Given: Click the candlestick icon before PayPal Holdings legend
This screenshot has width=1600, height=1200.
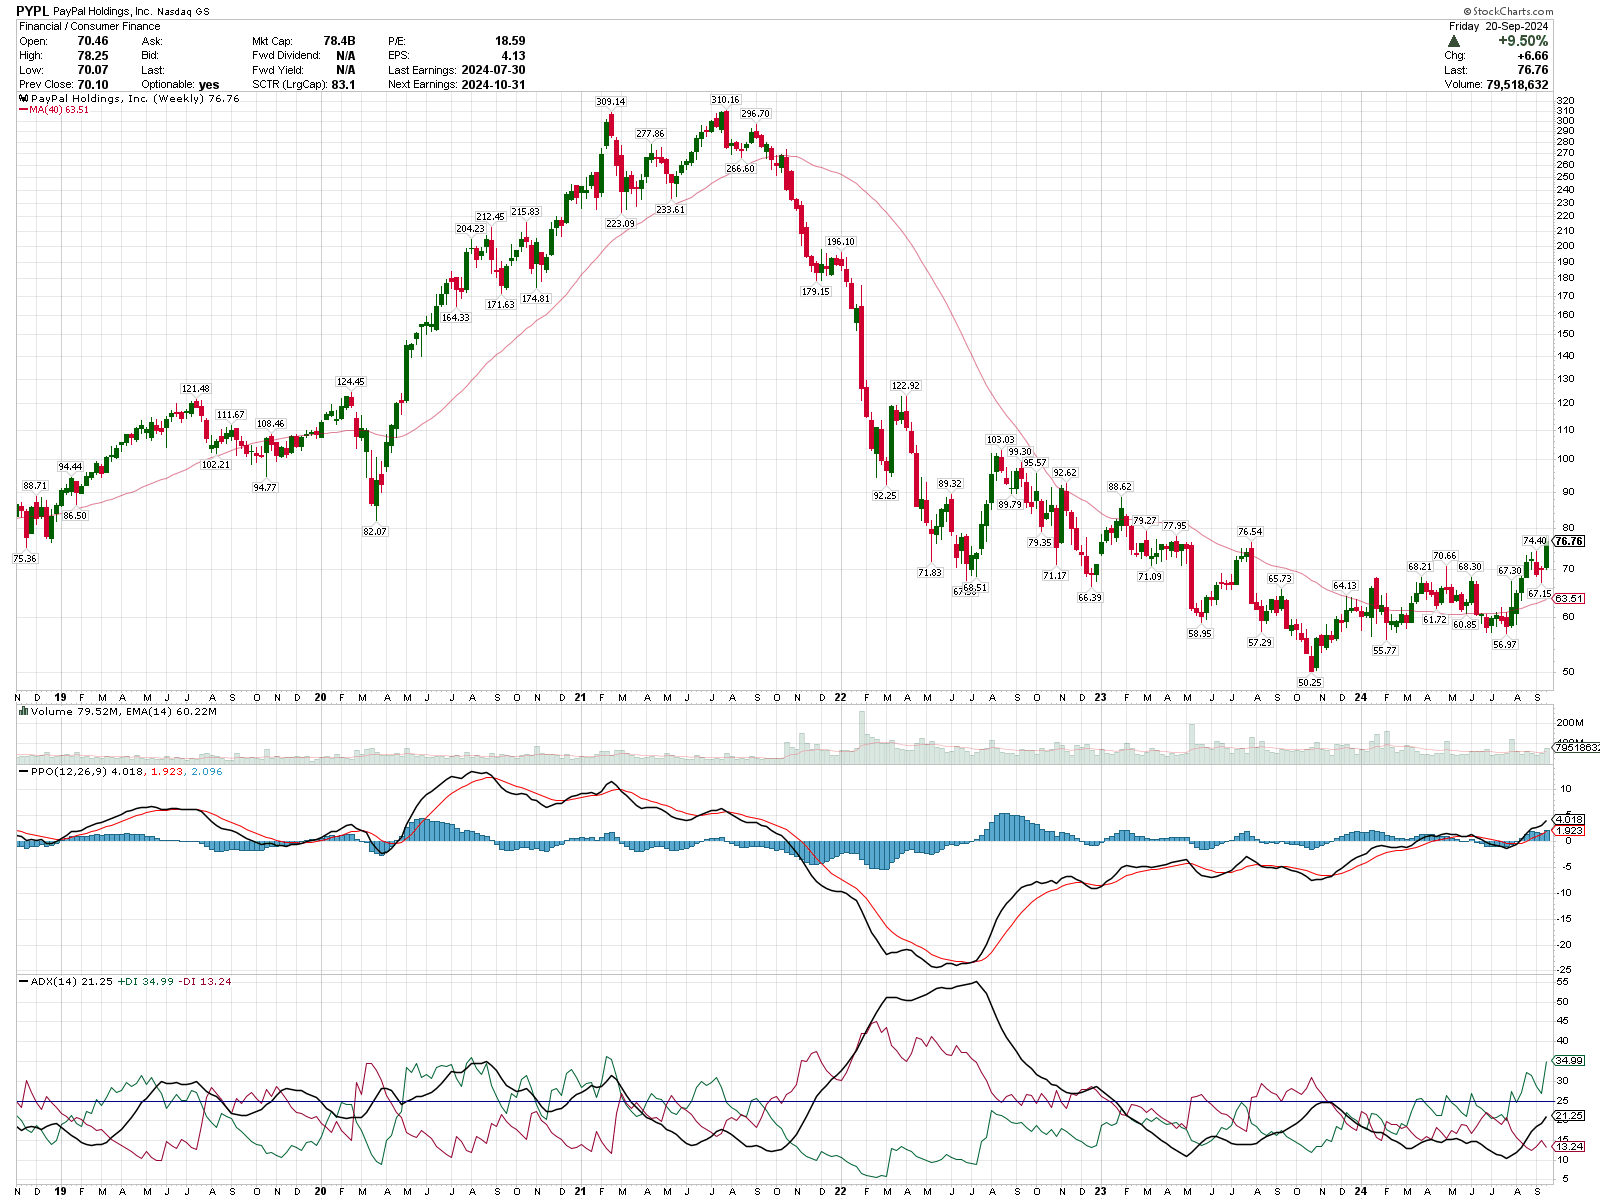Looking at the screenshot, I should (23, 99).
